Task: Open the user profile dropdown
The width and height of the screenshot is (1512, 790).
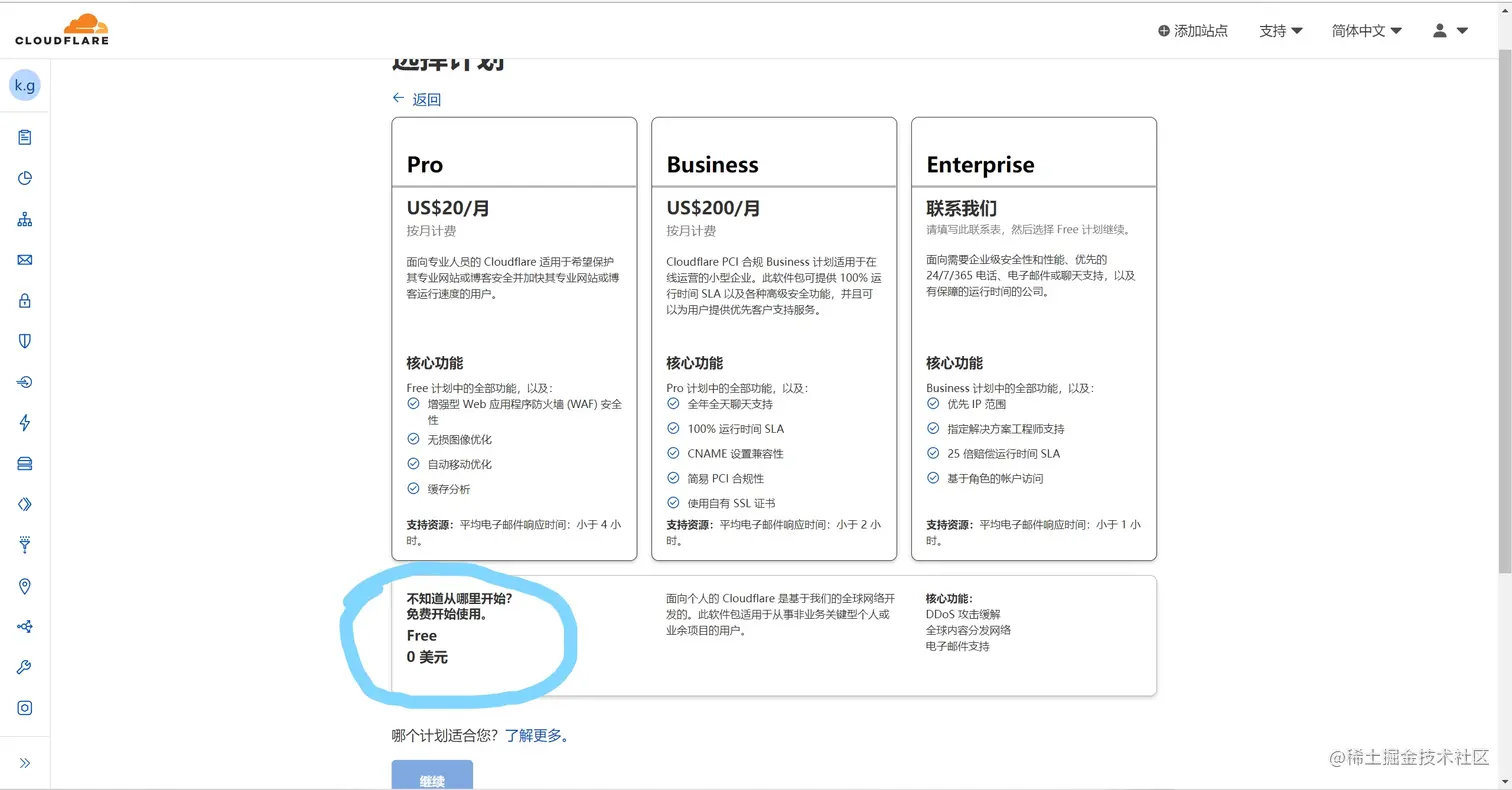Action: point(1450,31)
